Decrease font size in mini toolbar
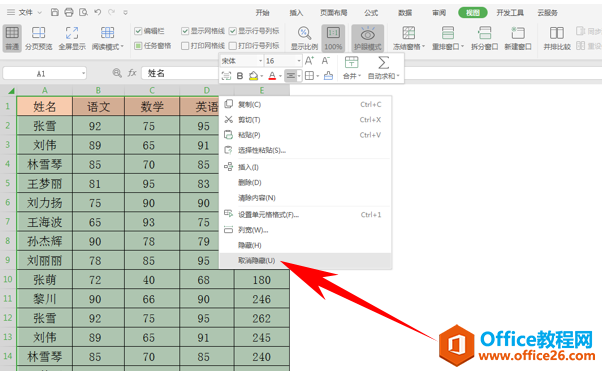The height and width of the screenshot is (373, 602). (x=326, y=61)
